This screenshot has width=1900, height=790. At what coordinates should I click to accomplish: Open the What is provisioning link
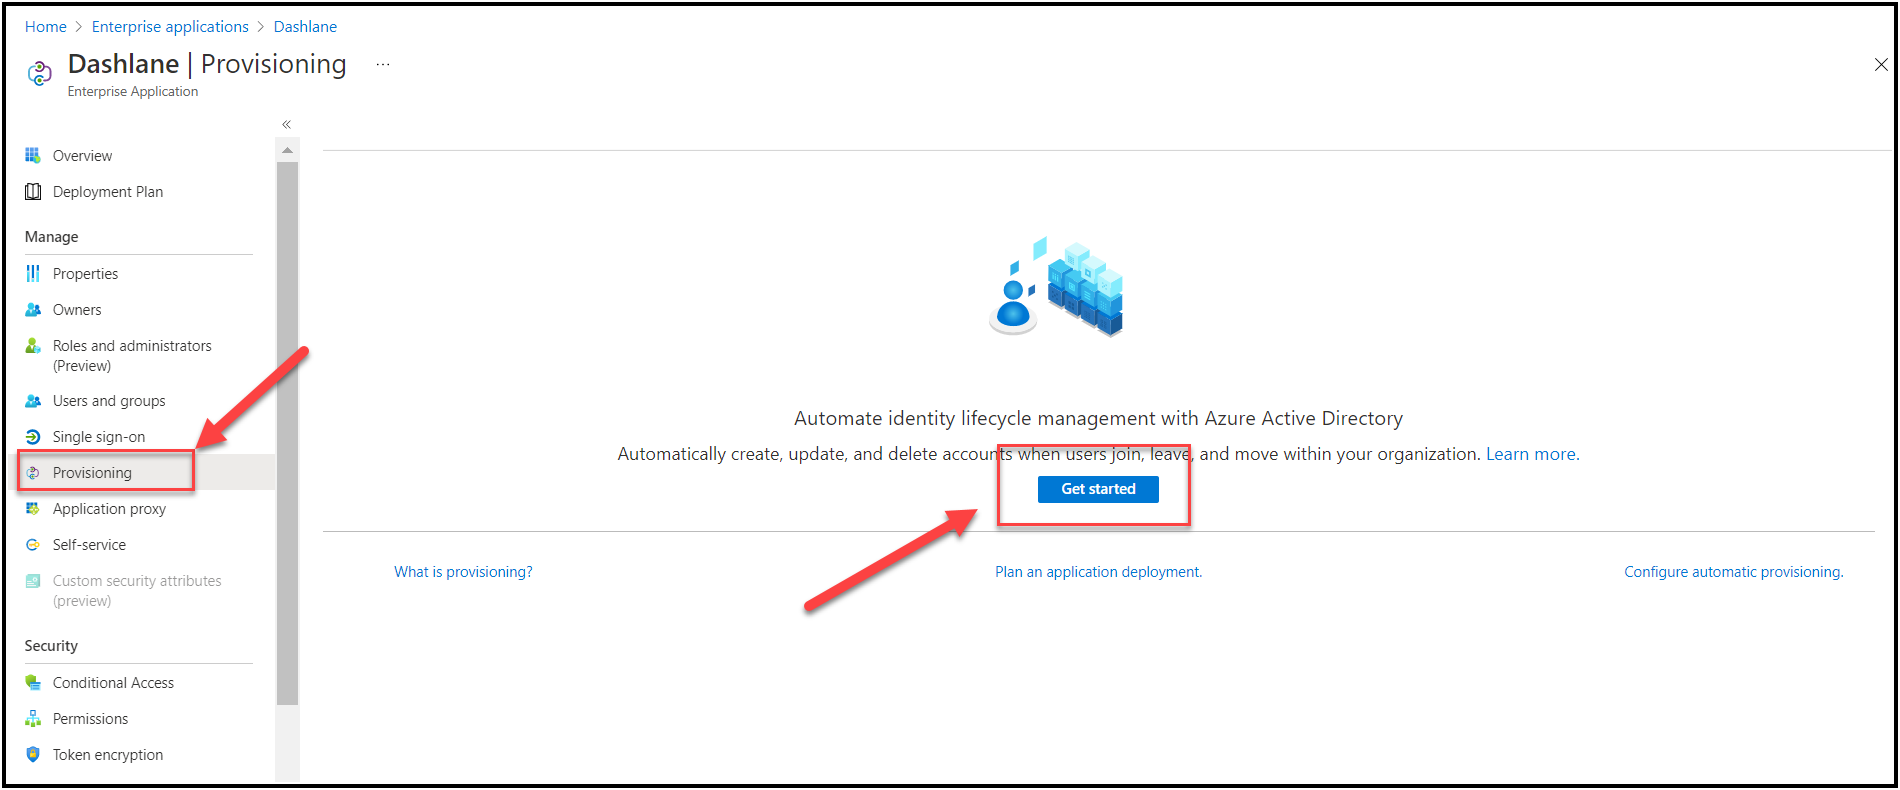(x=463, y=572)
